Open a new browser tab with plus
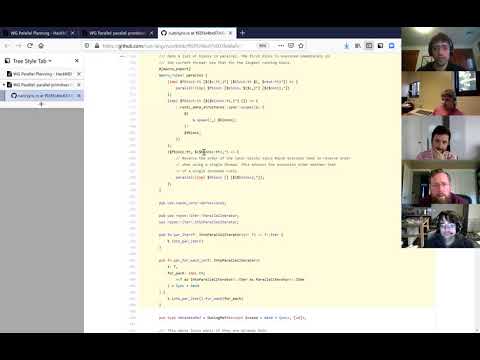This screenshot has height=360, width=480. pyautogui.click(x=243, y=33)
